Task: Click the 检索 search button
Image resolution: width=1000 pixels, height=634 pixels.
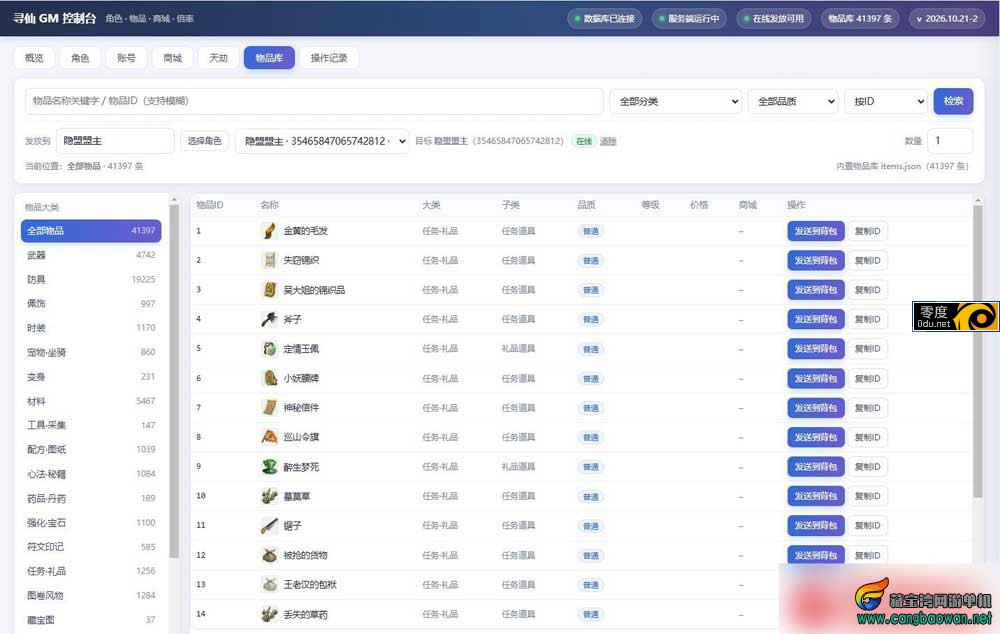Action: coord(953,101)
